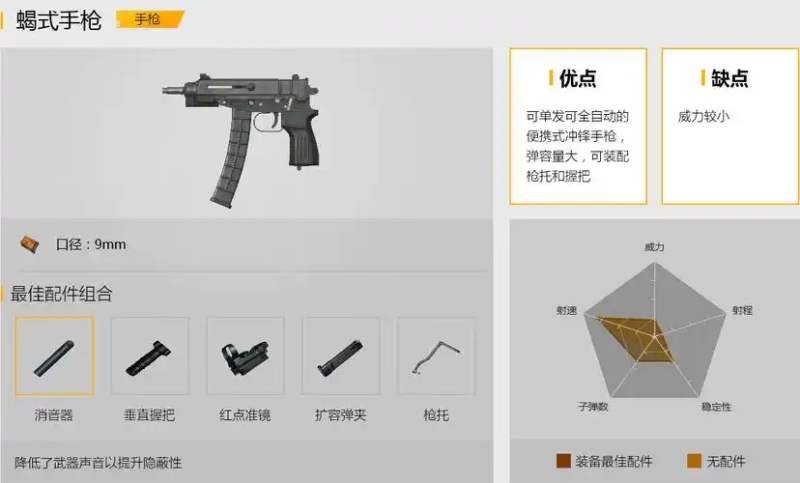The width and height of the screenshot is (800, 483).
Task: Open the 缺点 disadvantages card
Action: point(731,126)
